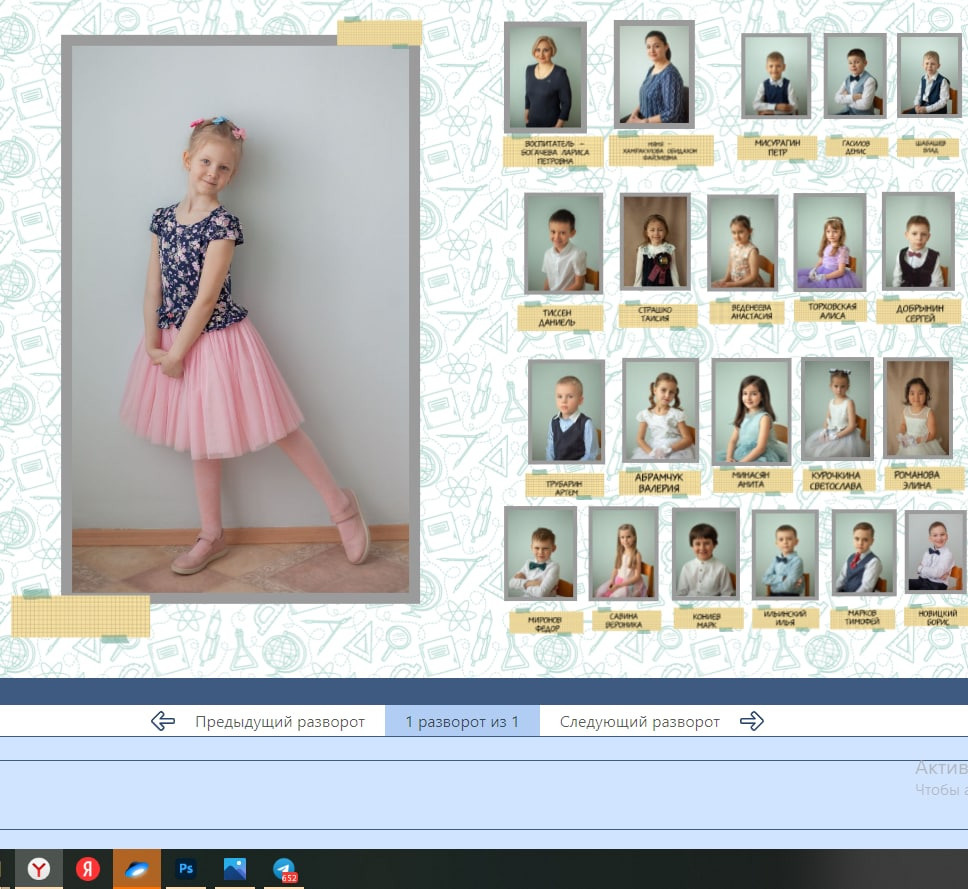Image resolution: width=968 pixels, height=889 pixels.
Task: Open Photoshop from the taskbar
Action: (x=186, y=869)
